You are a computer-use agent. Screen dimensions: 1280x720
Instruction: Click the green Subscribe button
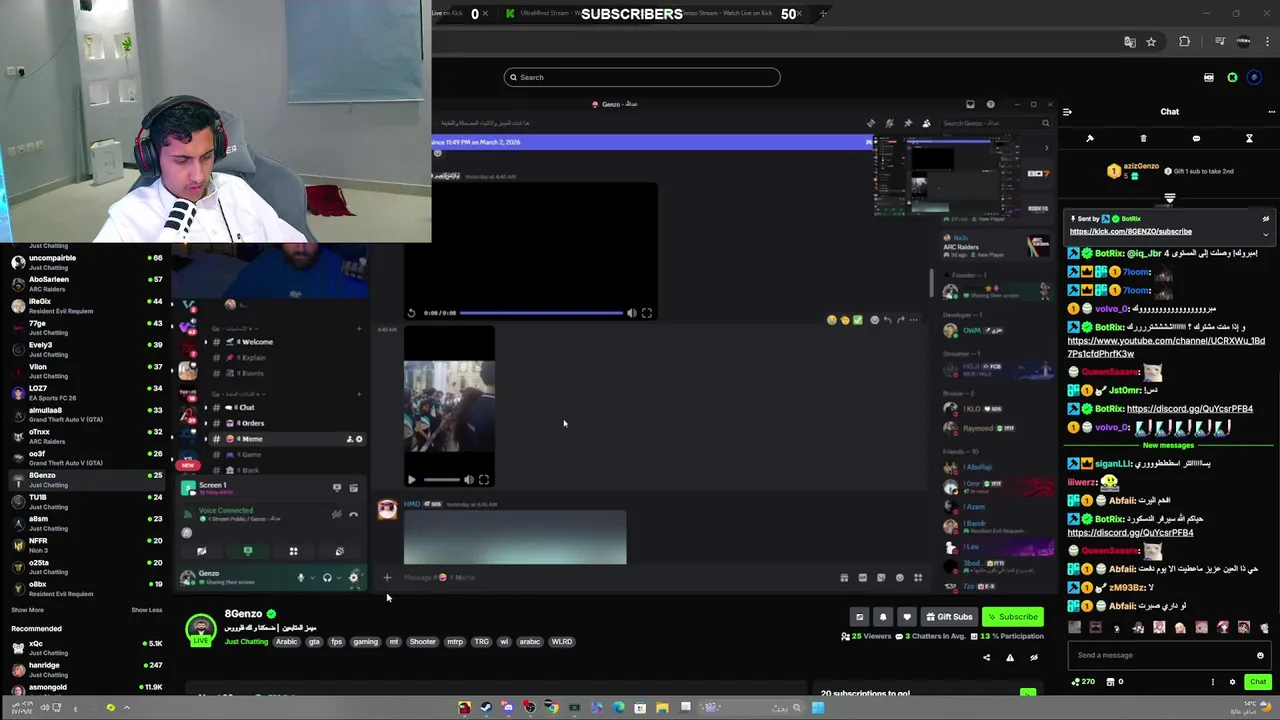tap(1013, 617)
